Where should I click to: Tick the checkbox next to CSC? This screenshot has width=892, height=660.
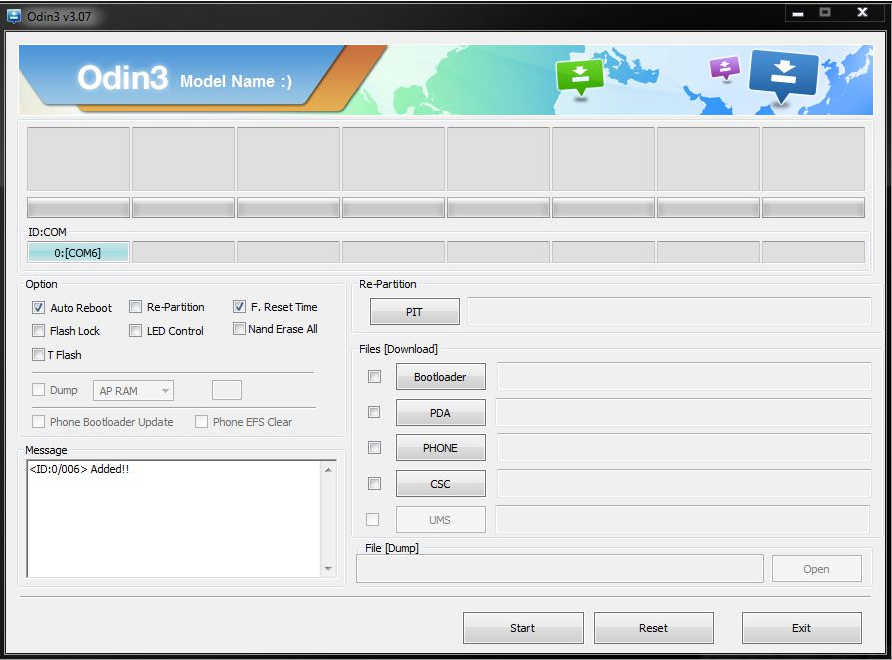(x=374, y=484)
